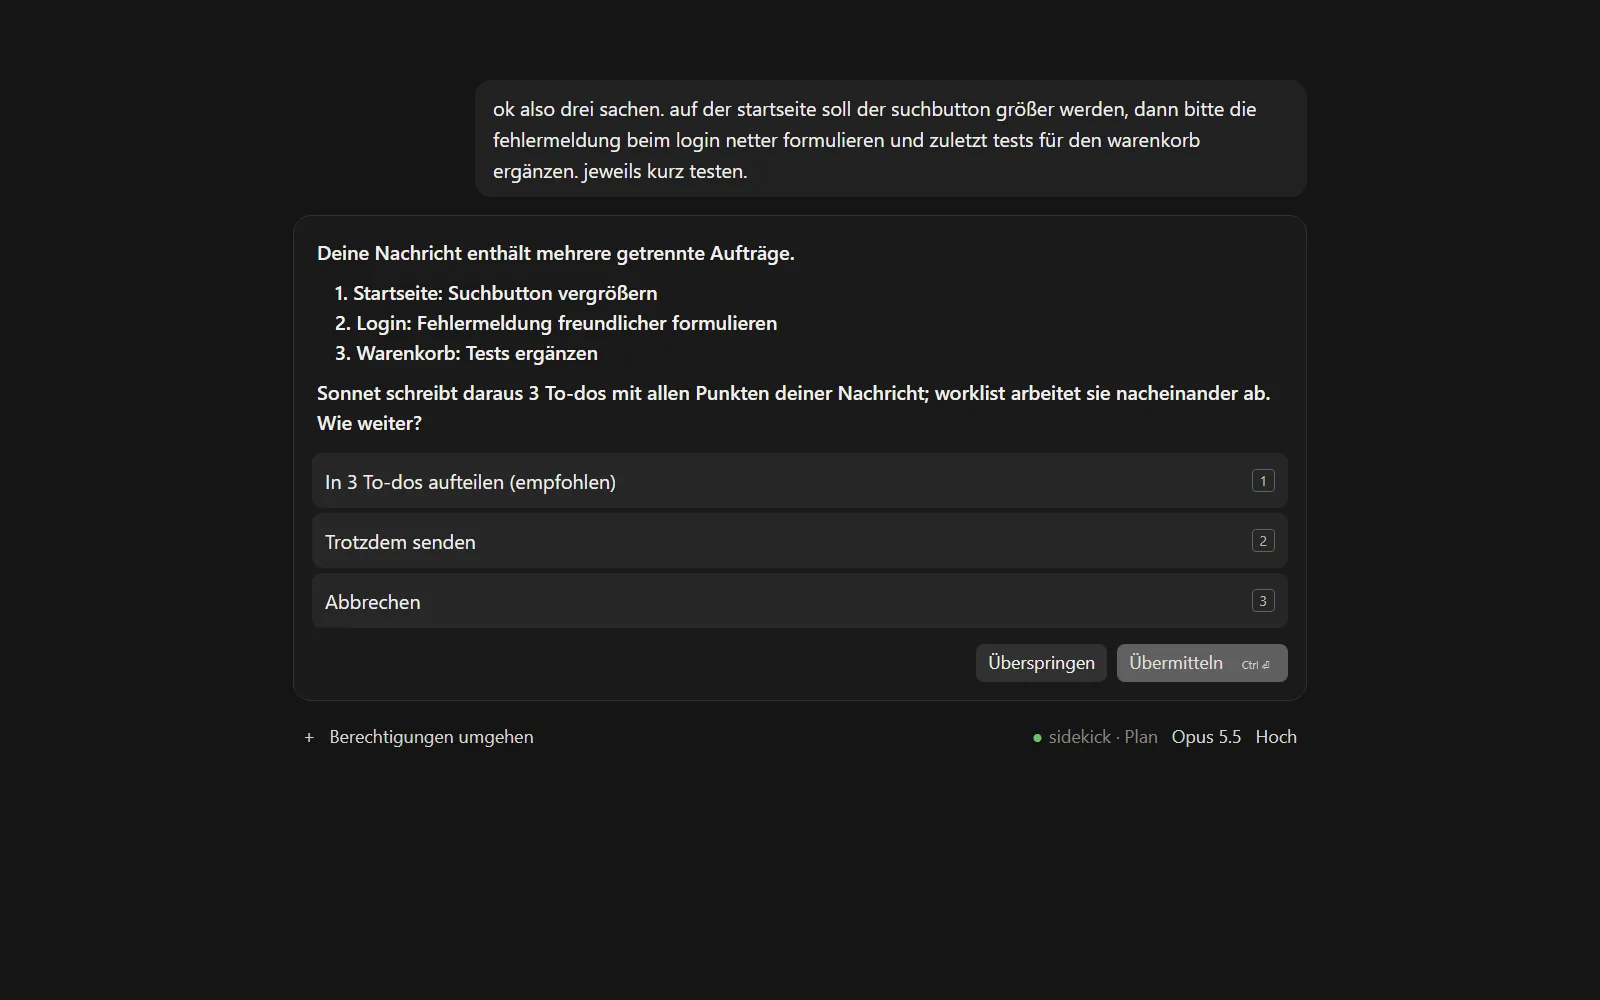Click heading 'Deine Nachricht enthält mehrere getrennte Aufträge.'

[x=556, y=253]
